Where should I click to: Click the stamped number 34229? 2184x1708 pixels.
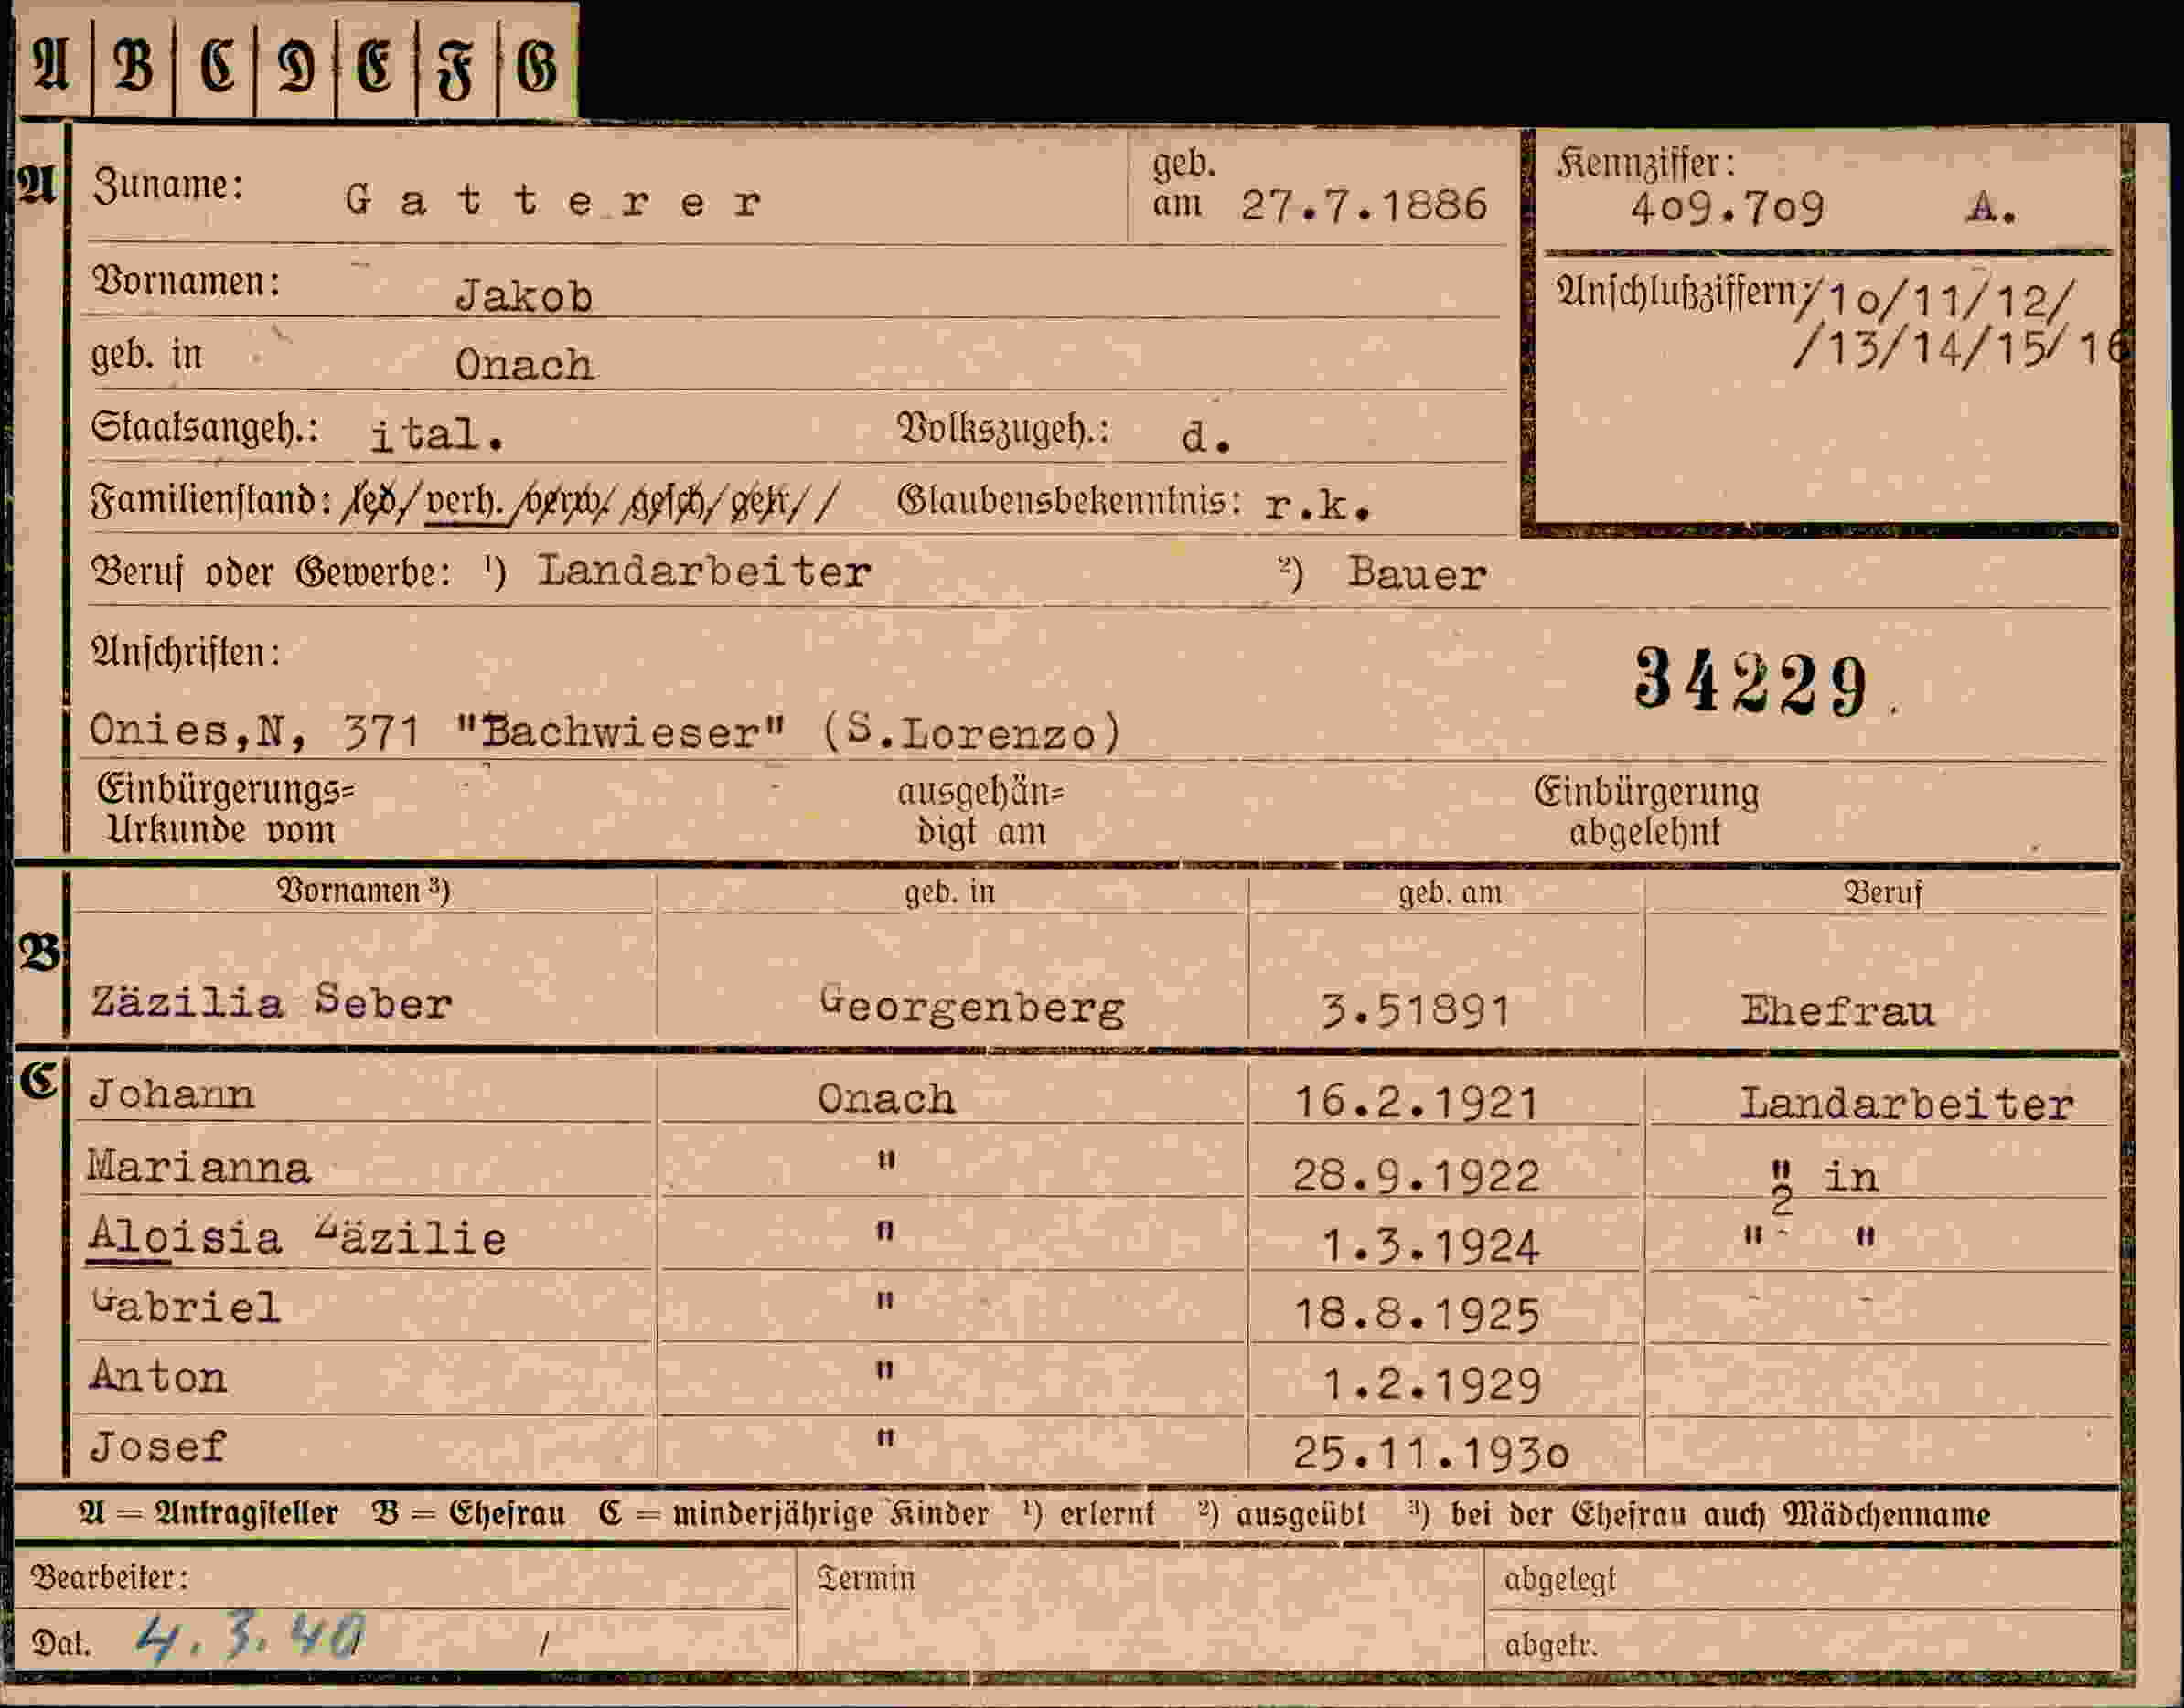[x=1751, y=682]
